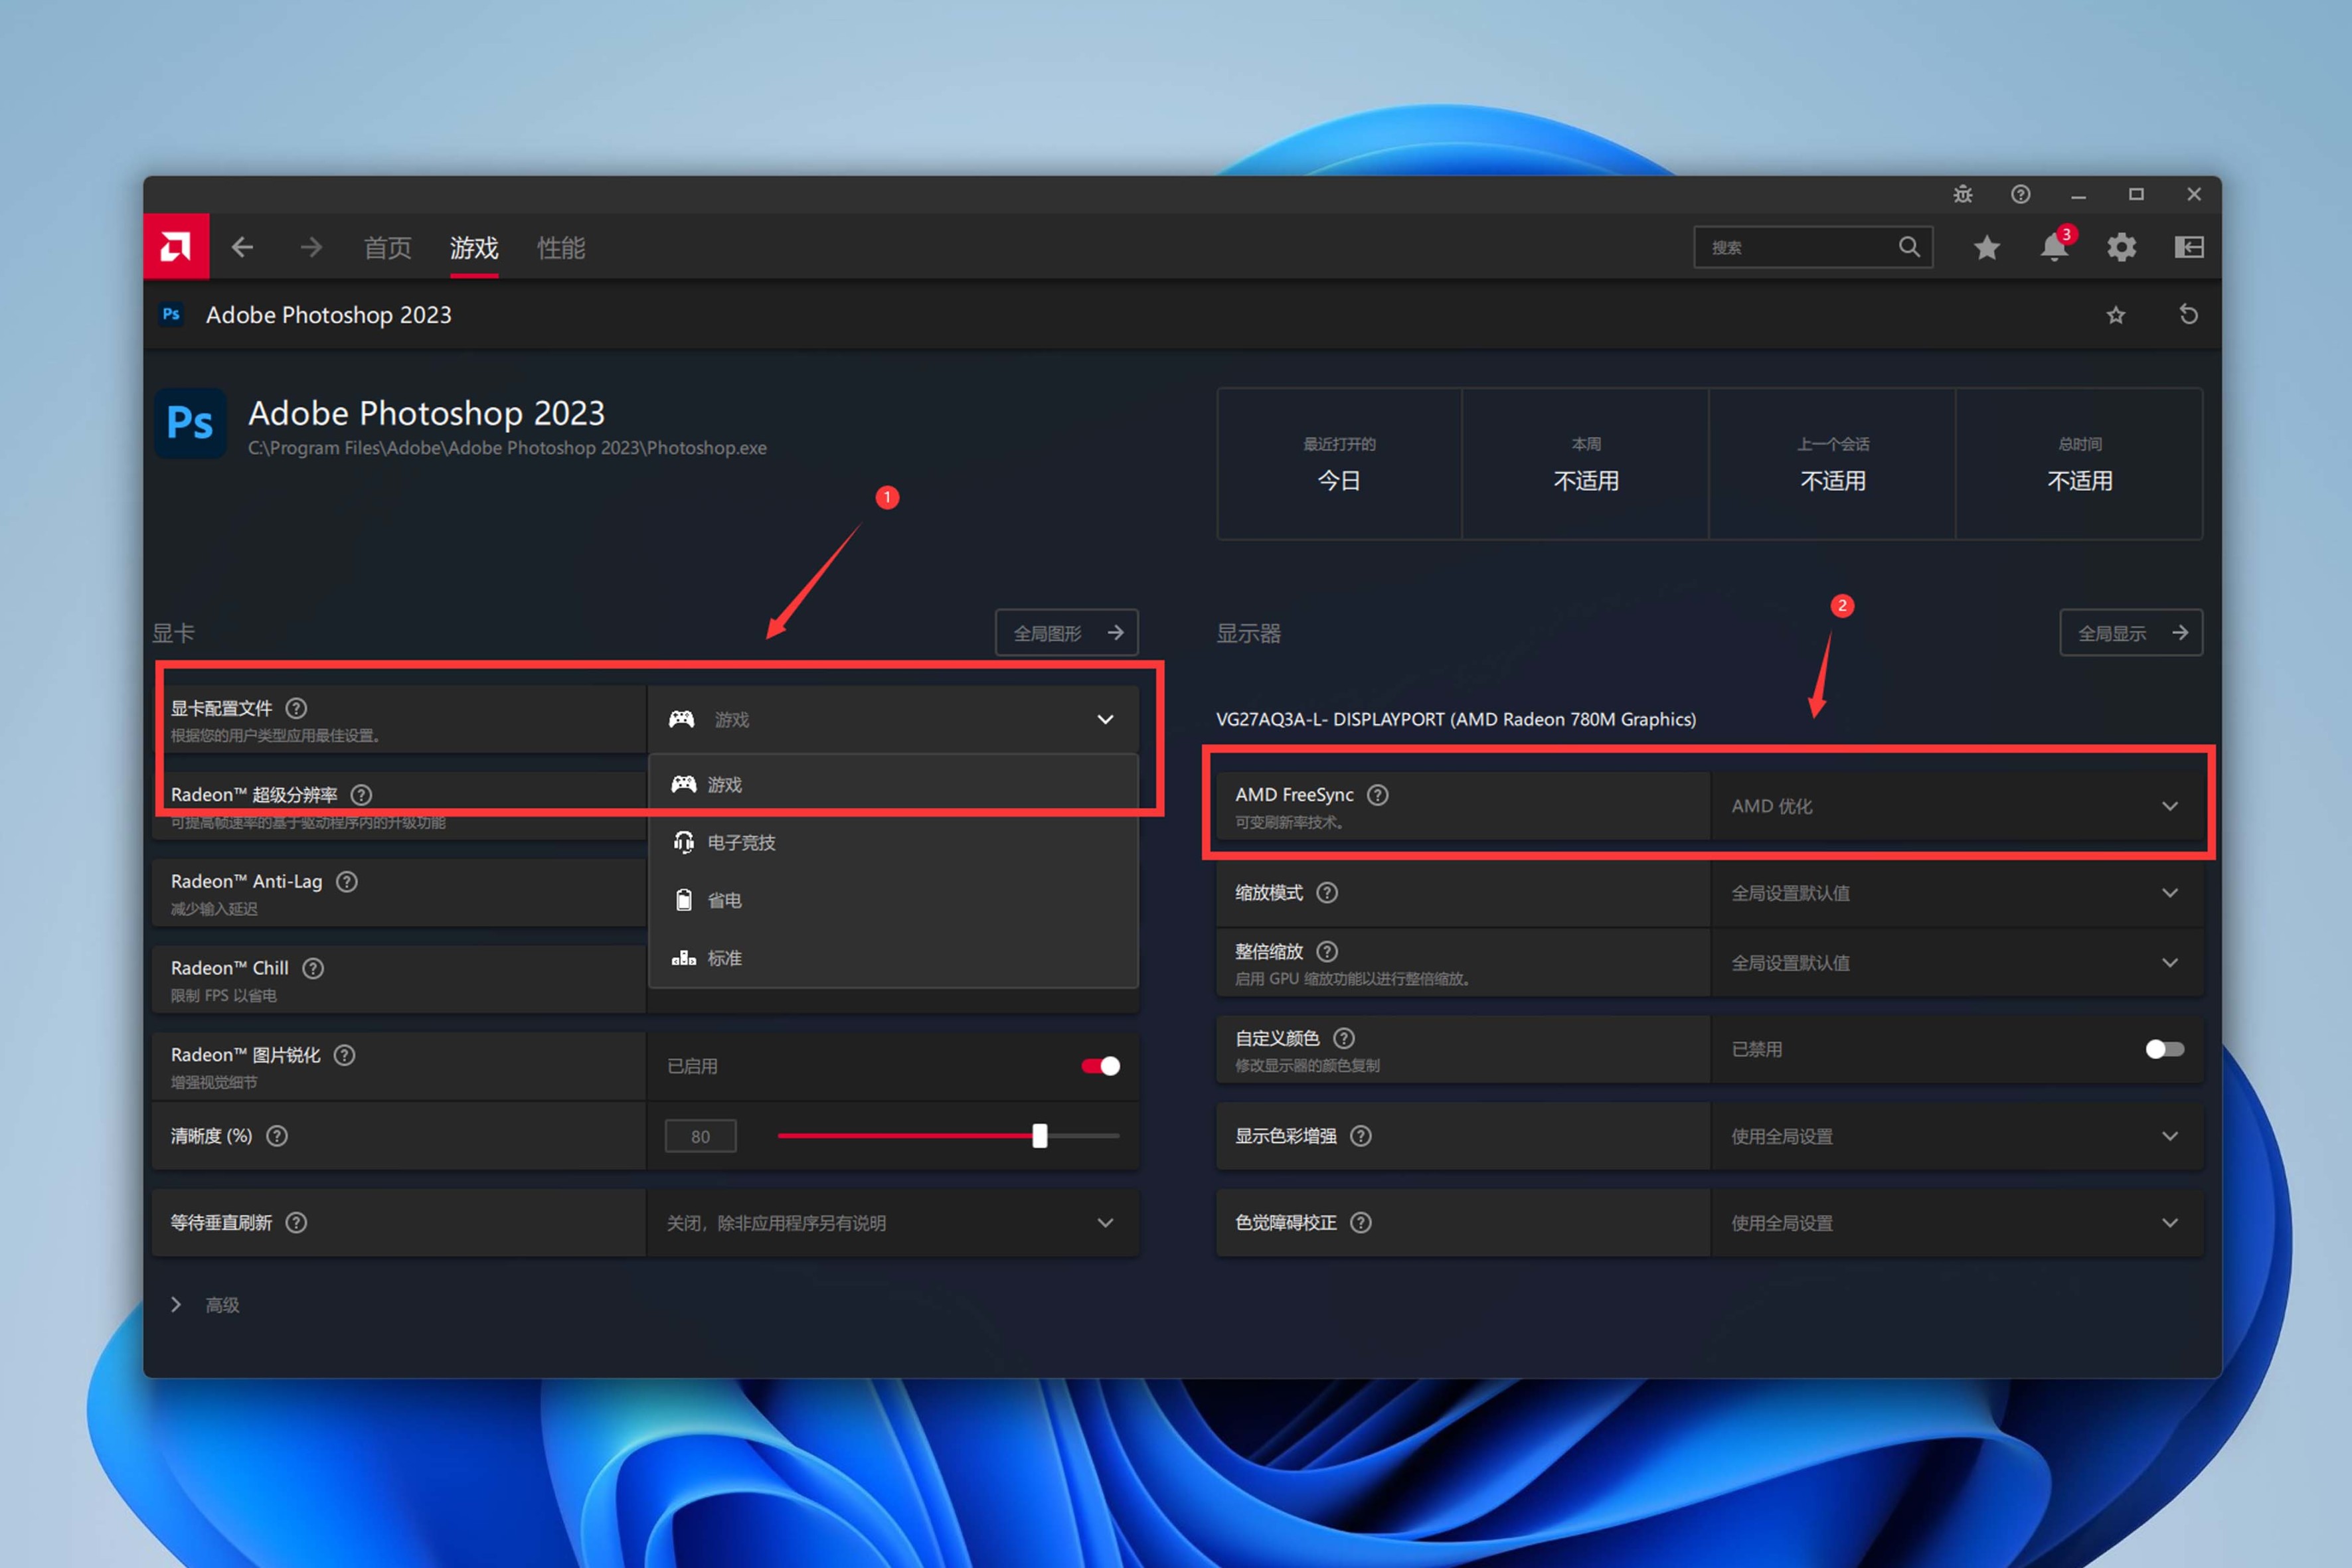
Task: Select the power saving profile option
Action: coord(724,901)
